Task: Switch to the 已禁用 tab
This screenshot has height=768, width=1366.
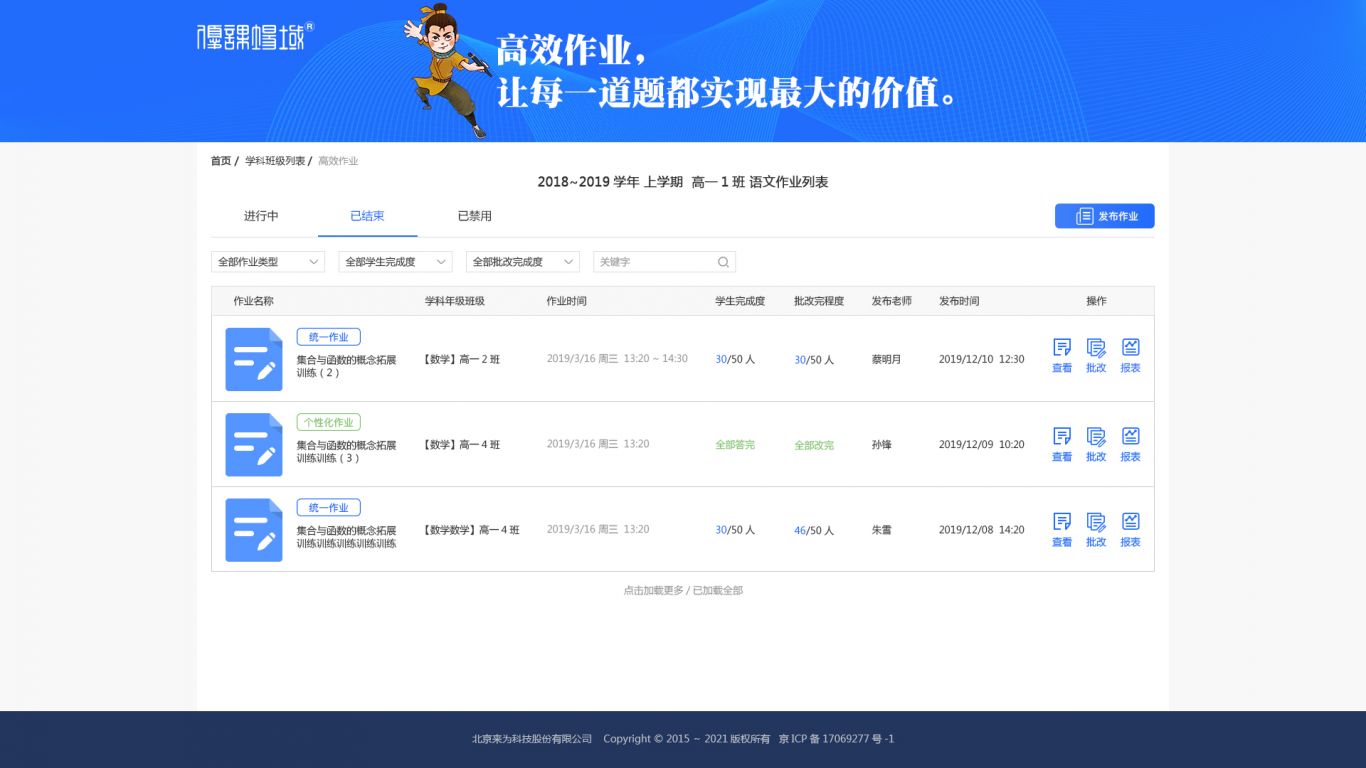Action: [474, 216]
